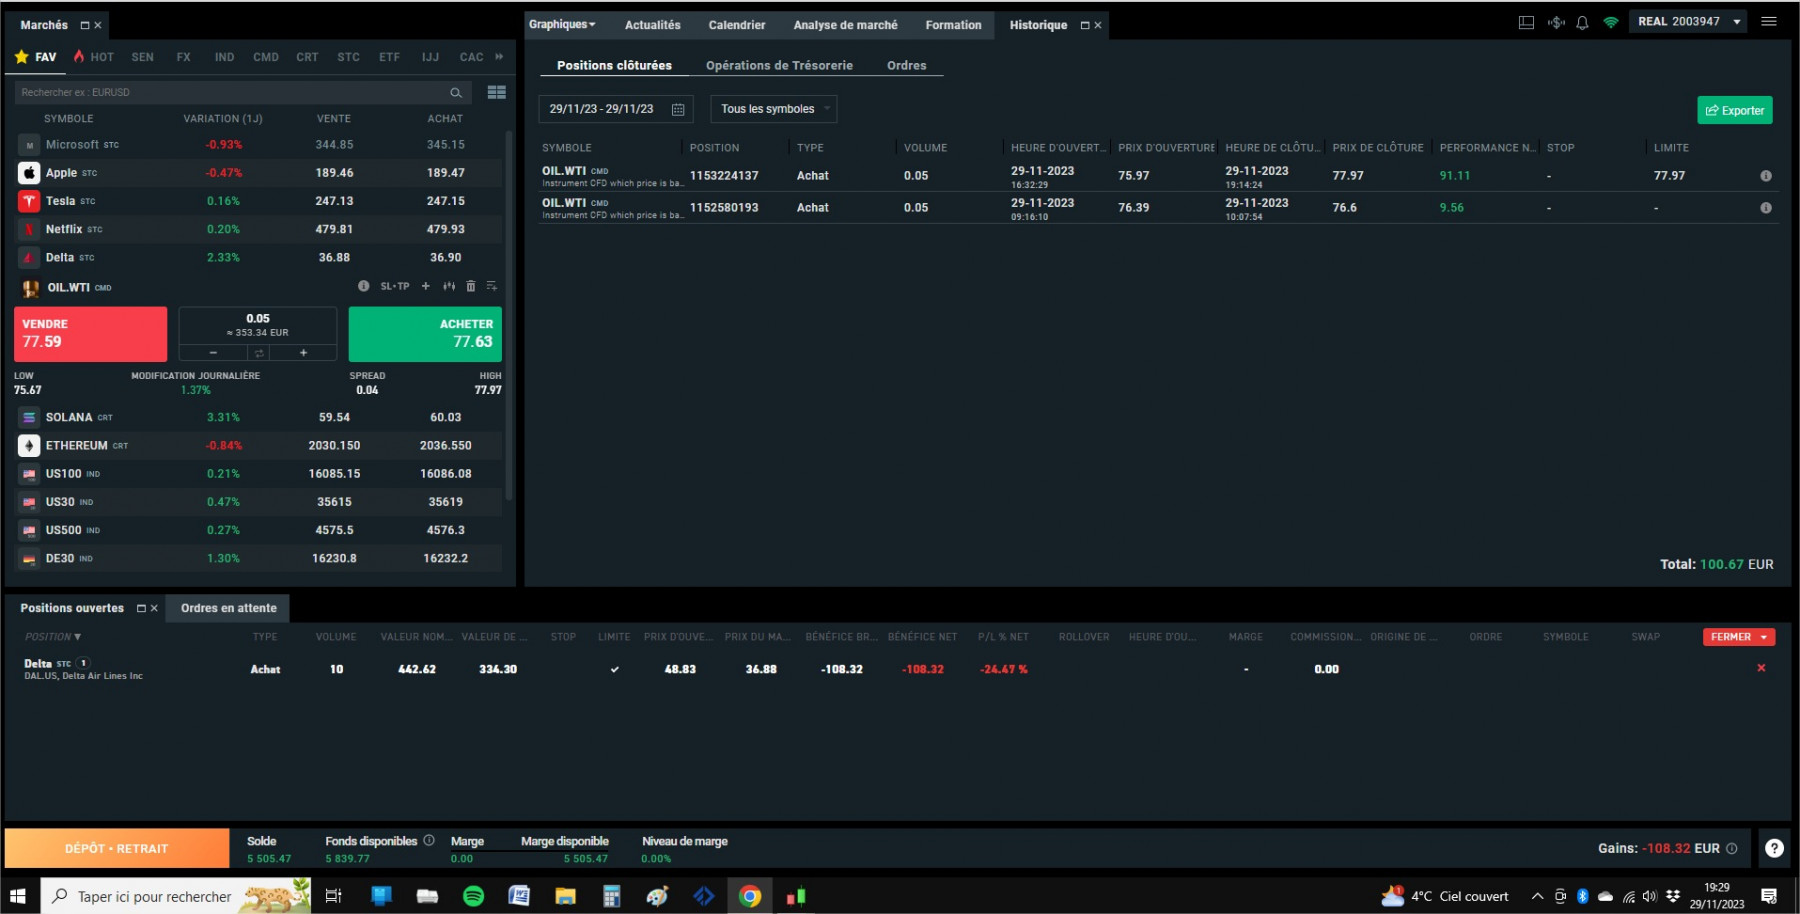Screen dimensions: 1800x914
Task: Increase OIL.WTI volume with plus
Action: click(303, 353)
